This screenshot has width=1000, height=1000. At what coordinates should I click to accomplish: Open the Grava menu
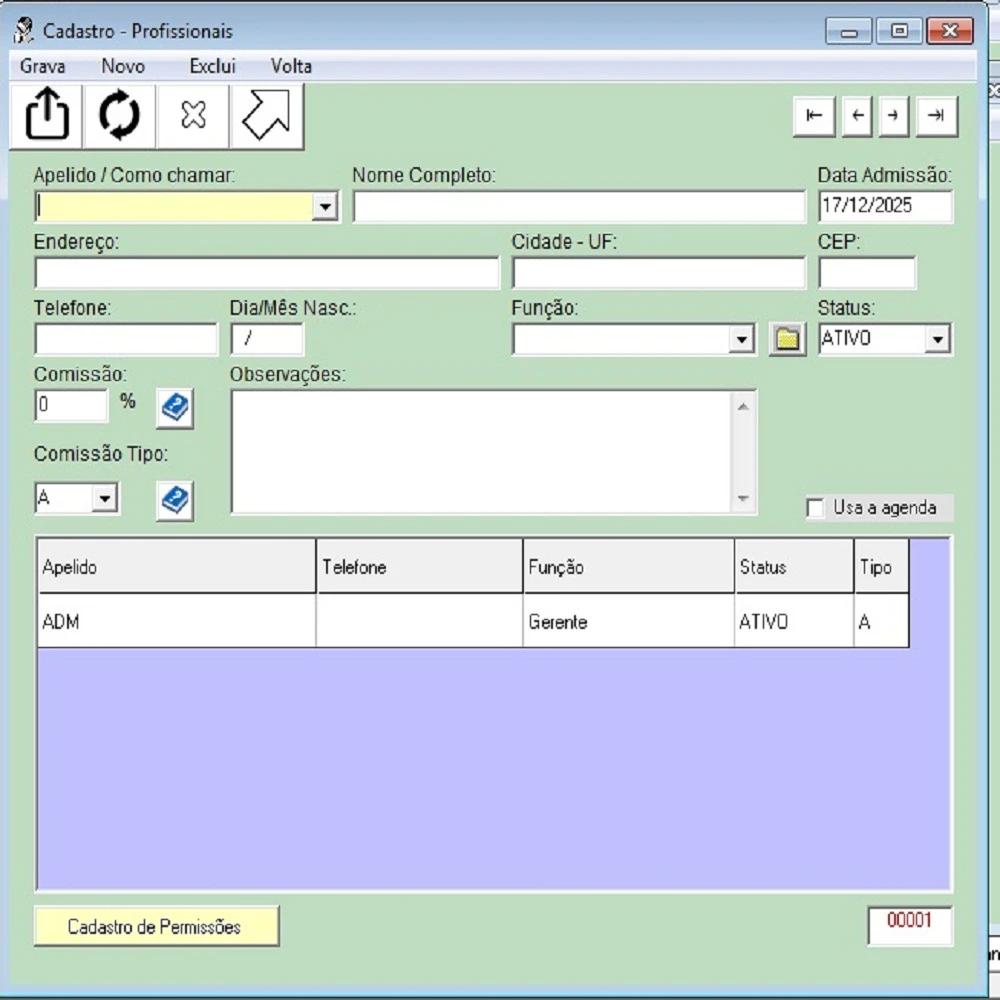pyautogui.click(x=42, y=67)
